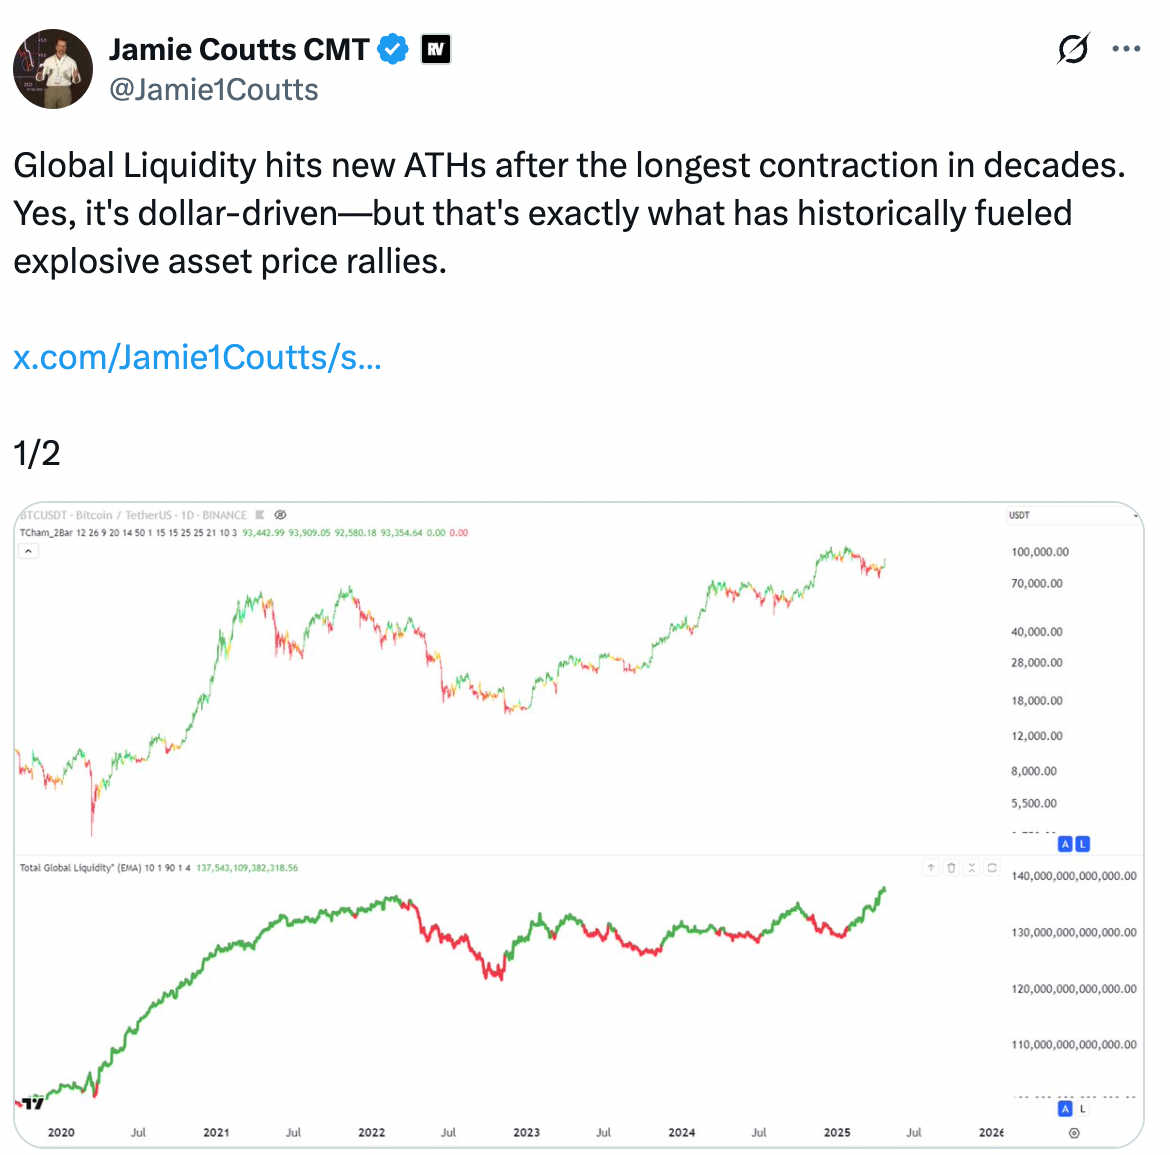
Task: Collapse the Global Liquidity pane
Action: click(x=972, y=868)
